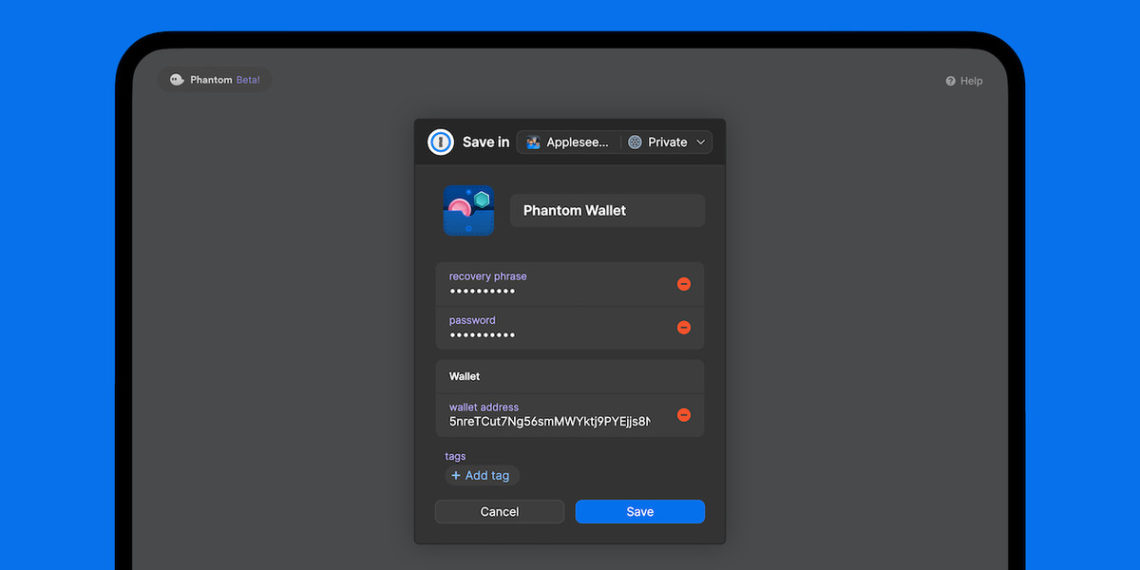This screenshot has height=570, width=1140.
Task: Click the 1Password logo icon
Action: coord(441,142)
